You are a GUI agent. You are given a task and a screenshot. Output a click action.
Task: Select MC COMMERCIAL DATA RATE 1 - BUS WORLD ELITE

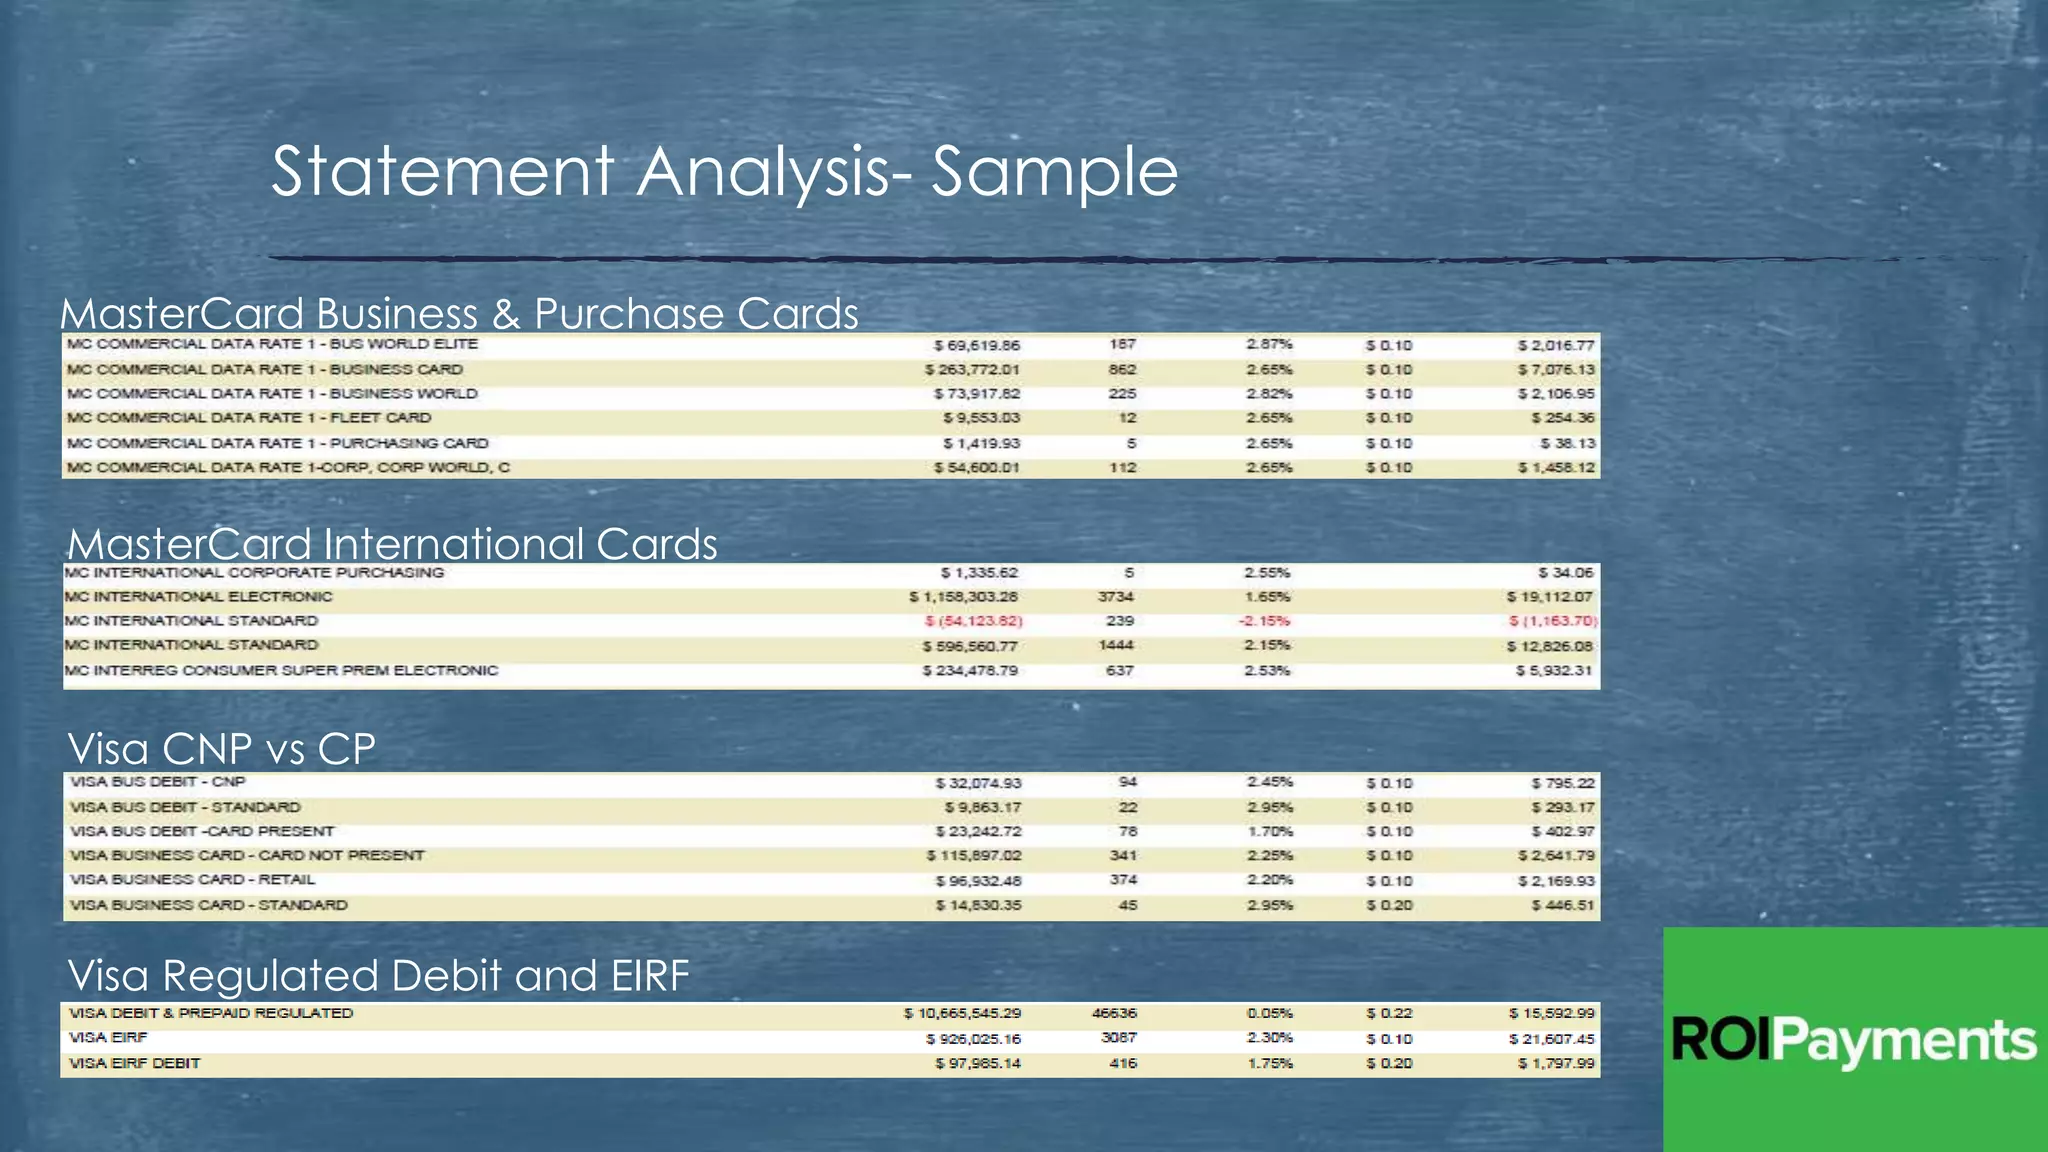(x=272, y=344)
